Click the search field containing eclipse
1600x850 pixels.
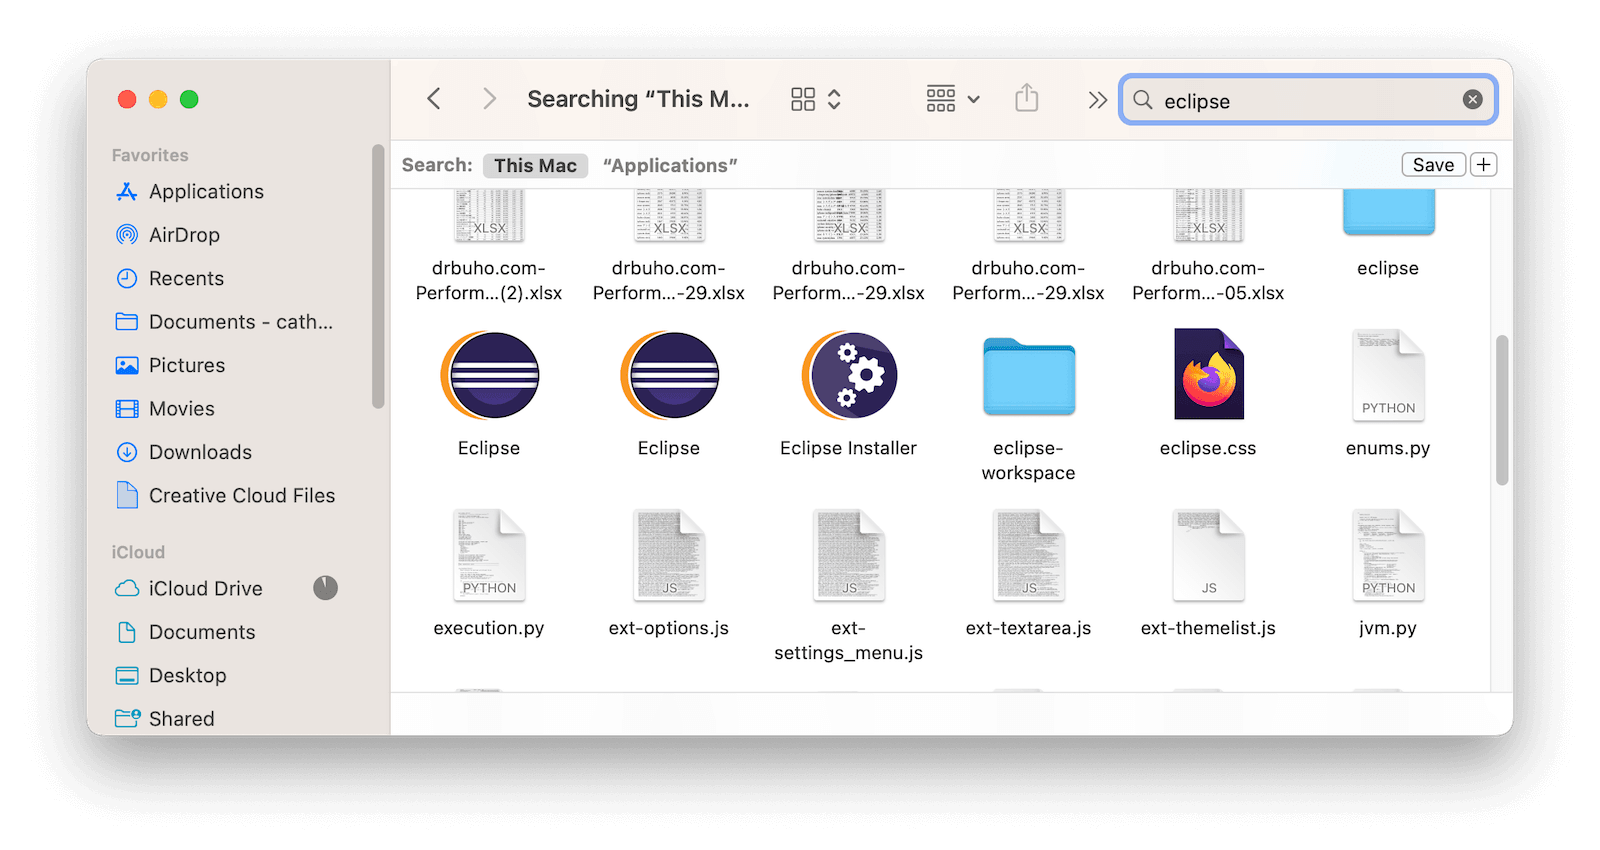[1308, 100]
